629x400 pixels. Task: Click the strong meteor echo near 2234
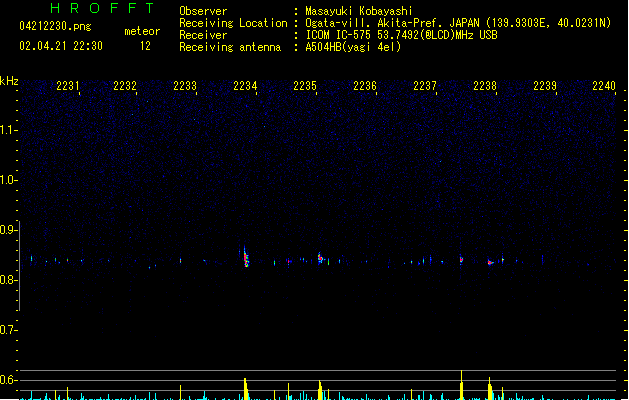(246, 257)
